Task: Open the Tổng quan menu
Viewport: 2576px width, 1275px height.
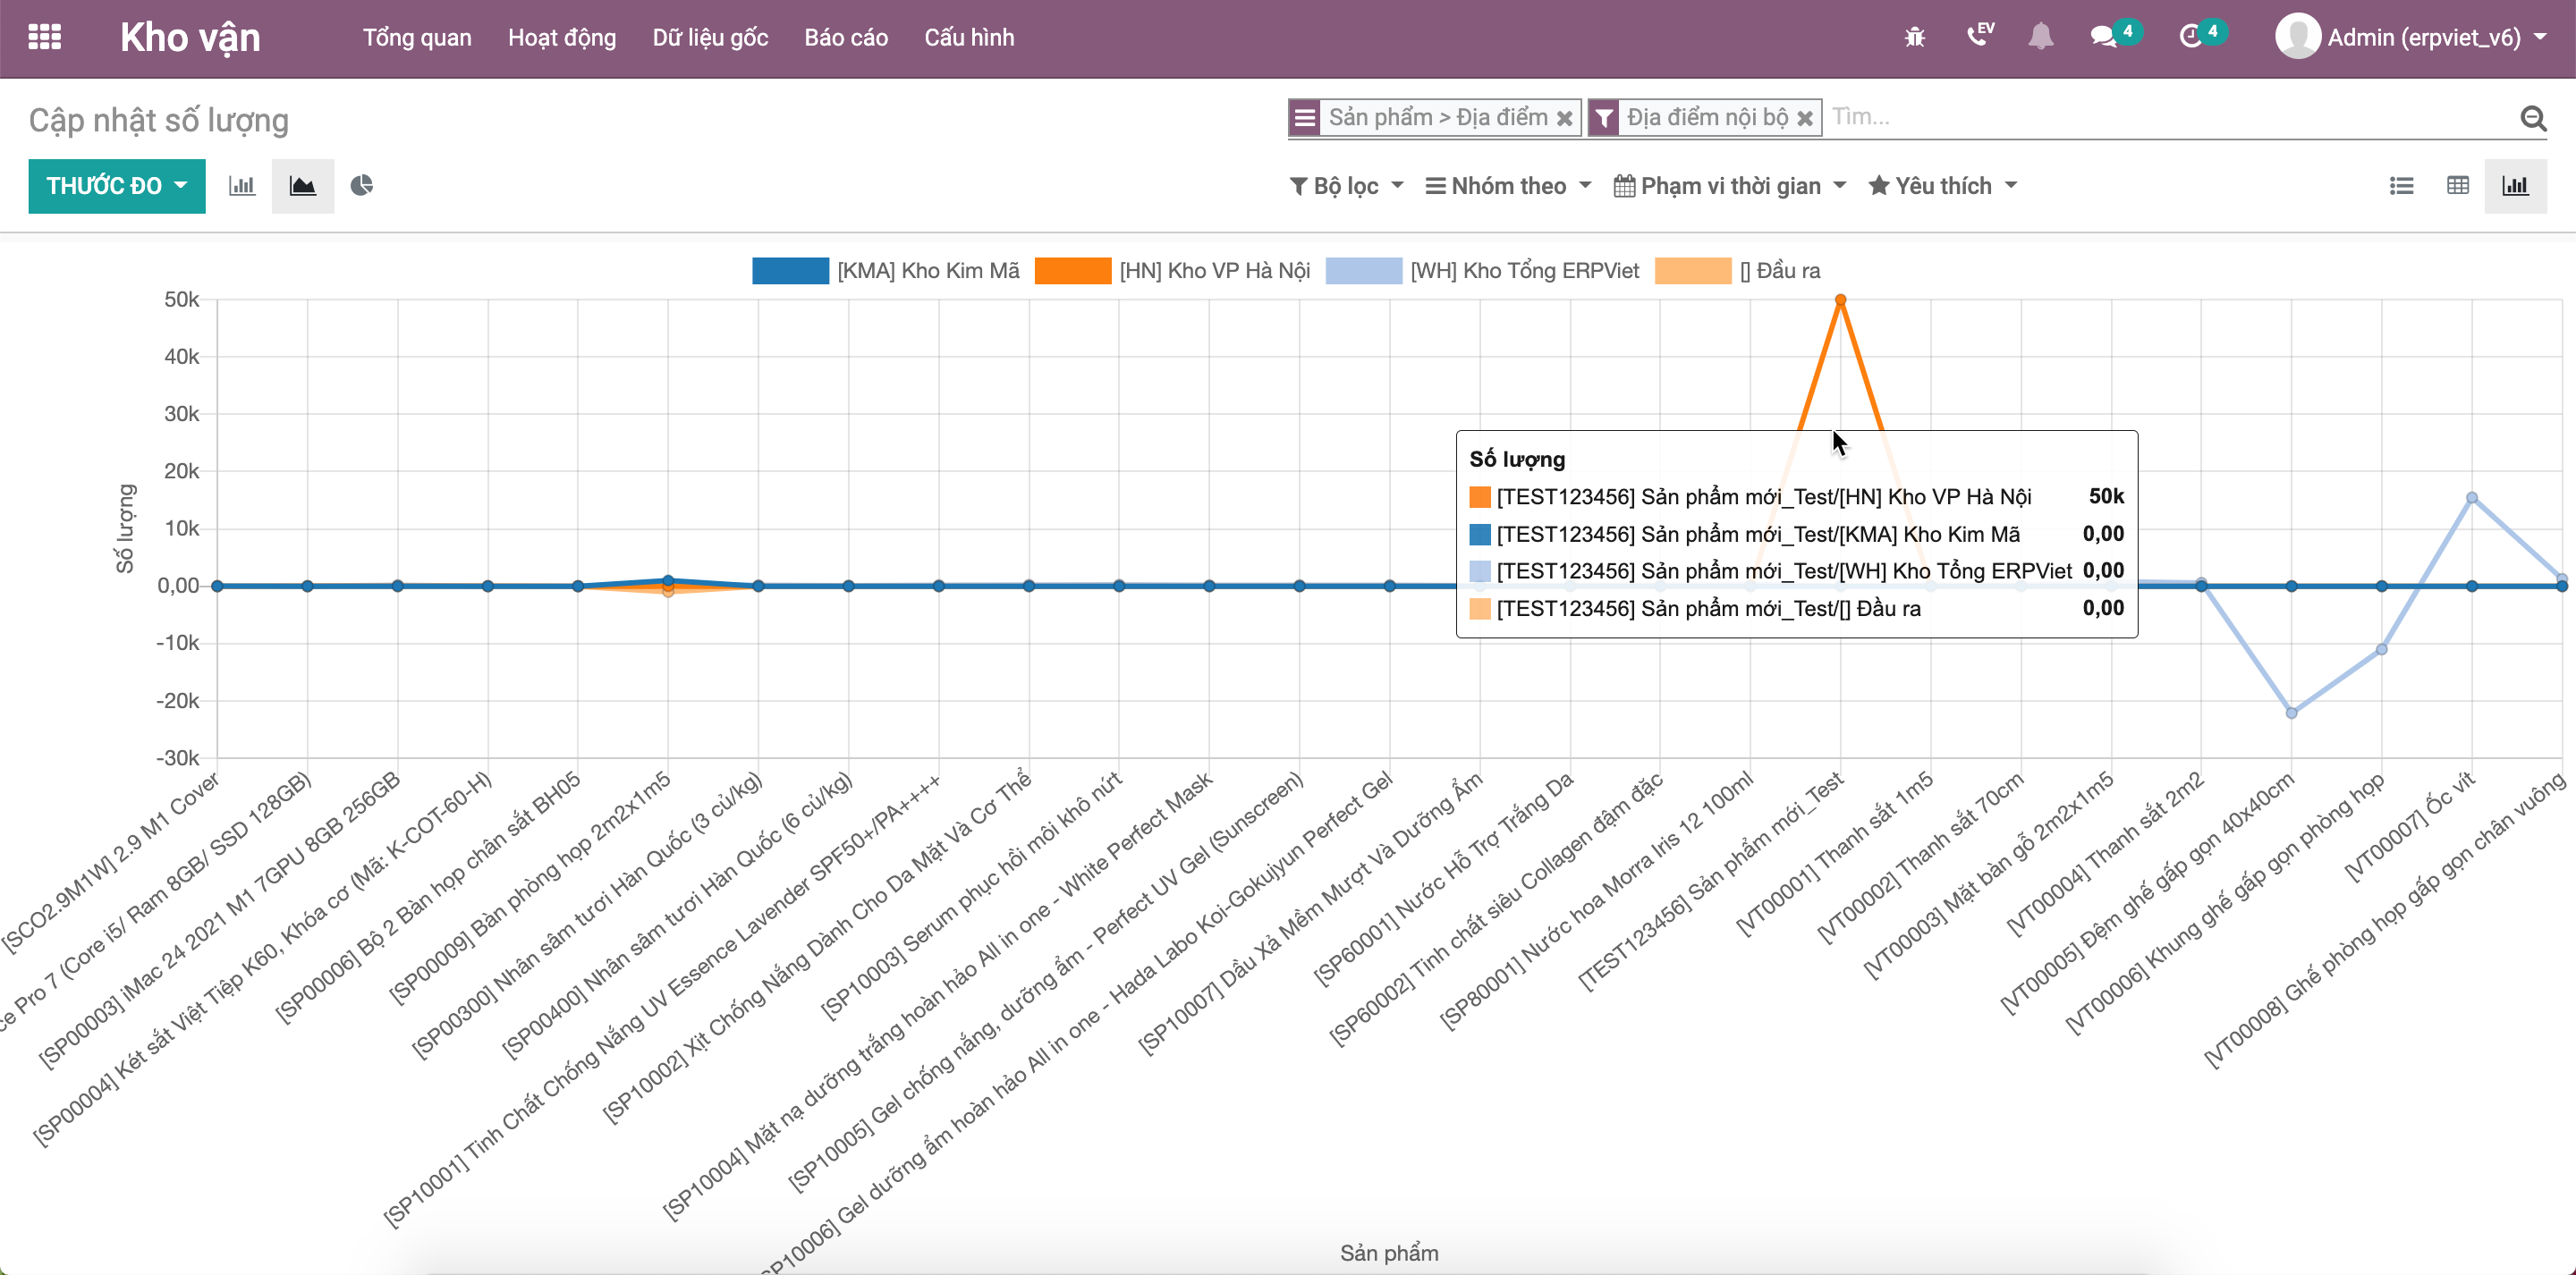Action: click(417, 38)
